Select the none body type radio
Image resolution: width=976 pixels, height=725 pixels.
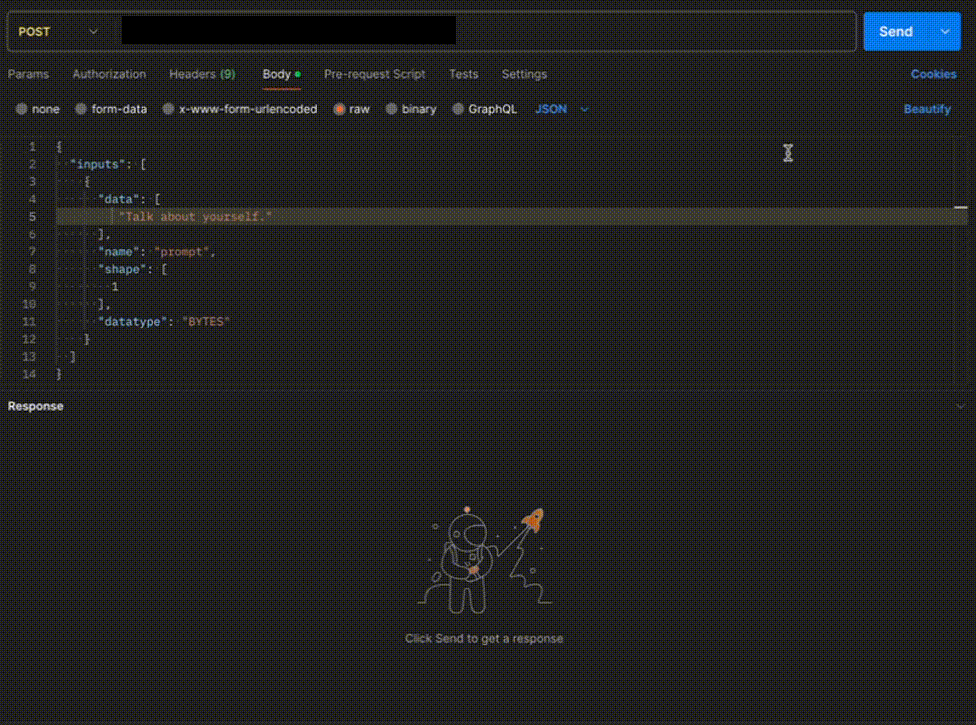point(22,109)
